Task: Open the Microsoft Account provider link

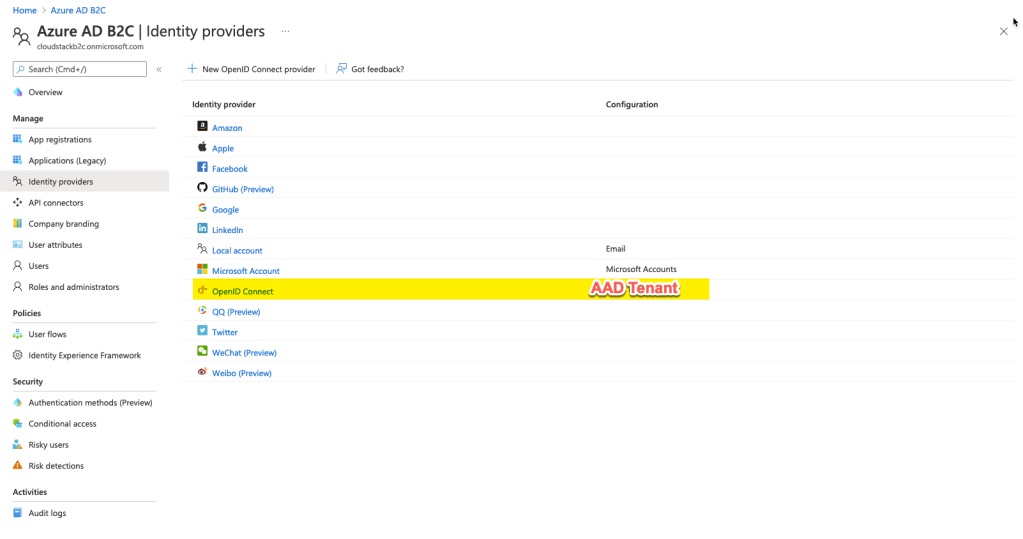Action: (246, 271)
